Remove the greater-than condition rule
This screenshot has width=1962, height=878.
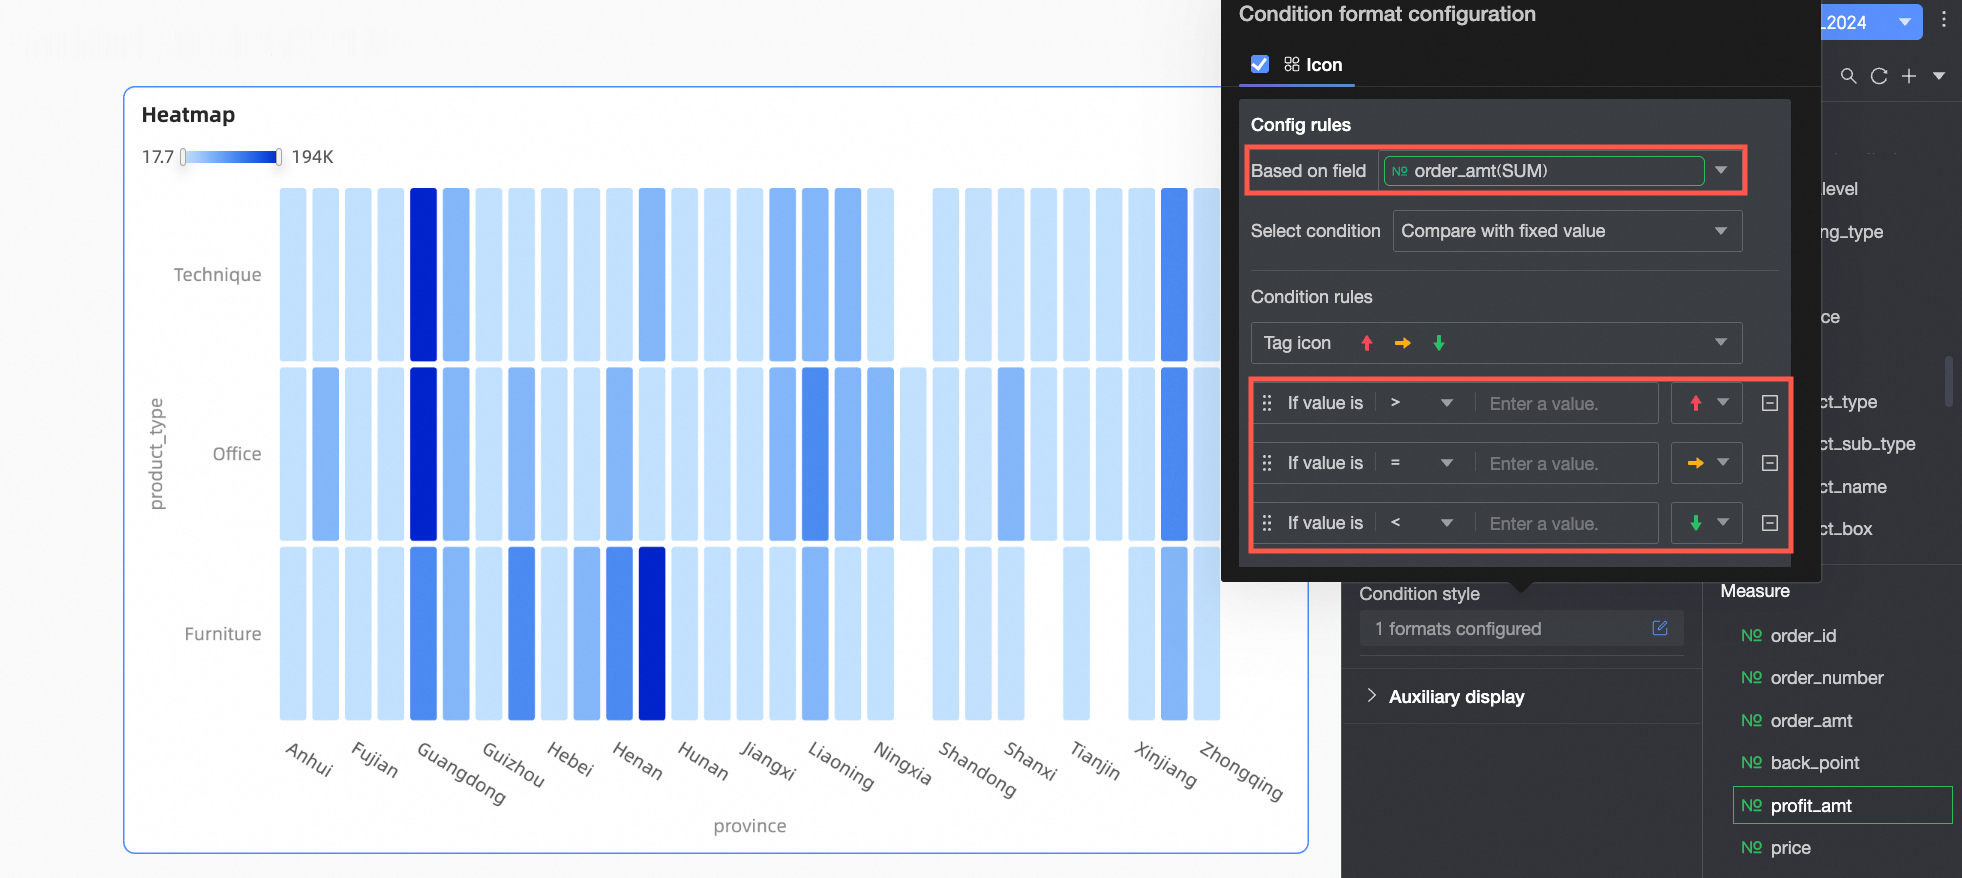pos(1770,403)
